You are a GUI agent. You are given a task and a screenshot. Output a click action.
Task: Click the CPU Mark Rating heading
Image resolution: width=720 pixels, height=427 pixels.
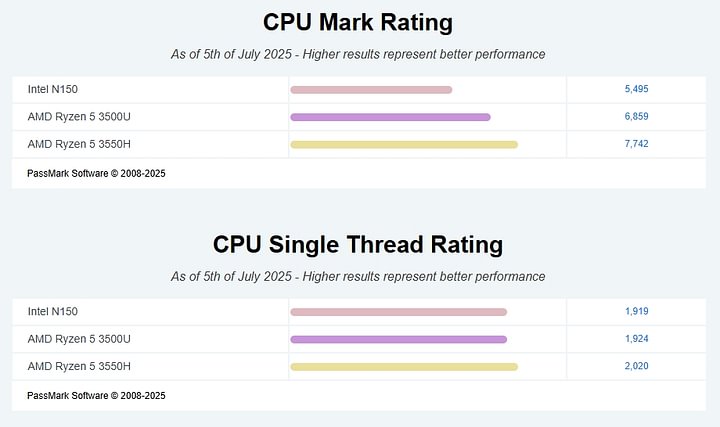pyautogui.click(x=358, y=22)
